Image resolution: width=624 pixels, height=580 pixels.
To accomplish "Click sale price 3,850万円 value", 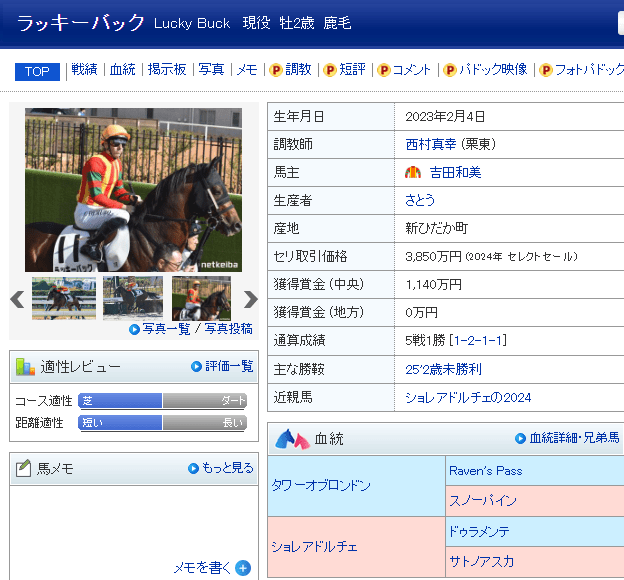I will (x=433, y=256).
